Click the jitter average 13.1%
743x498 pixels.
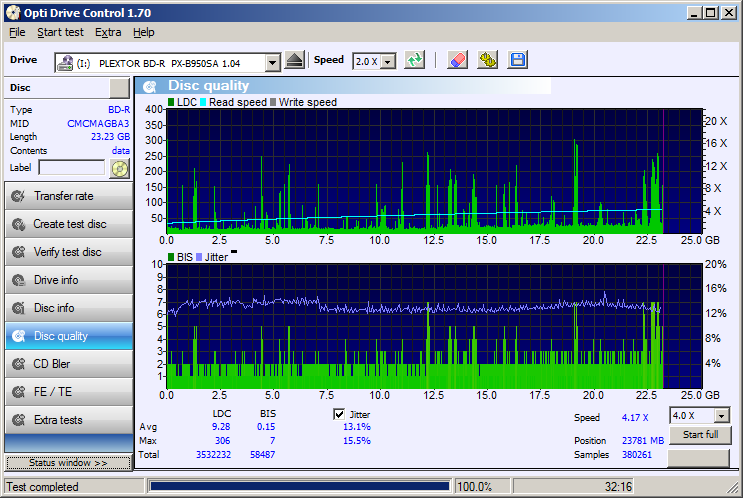[x=357, y=427]
